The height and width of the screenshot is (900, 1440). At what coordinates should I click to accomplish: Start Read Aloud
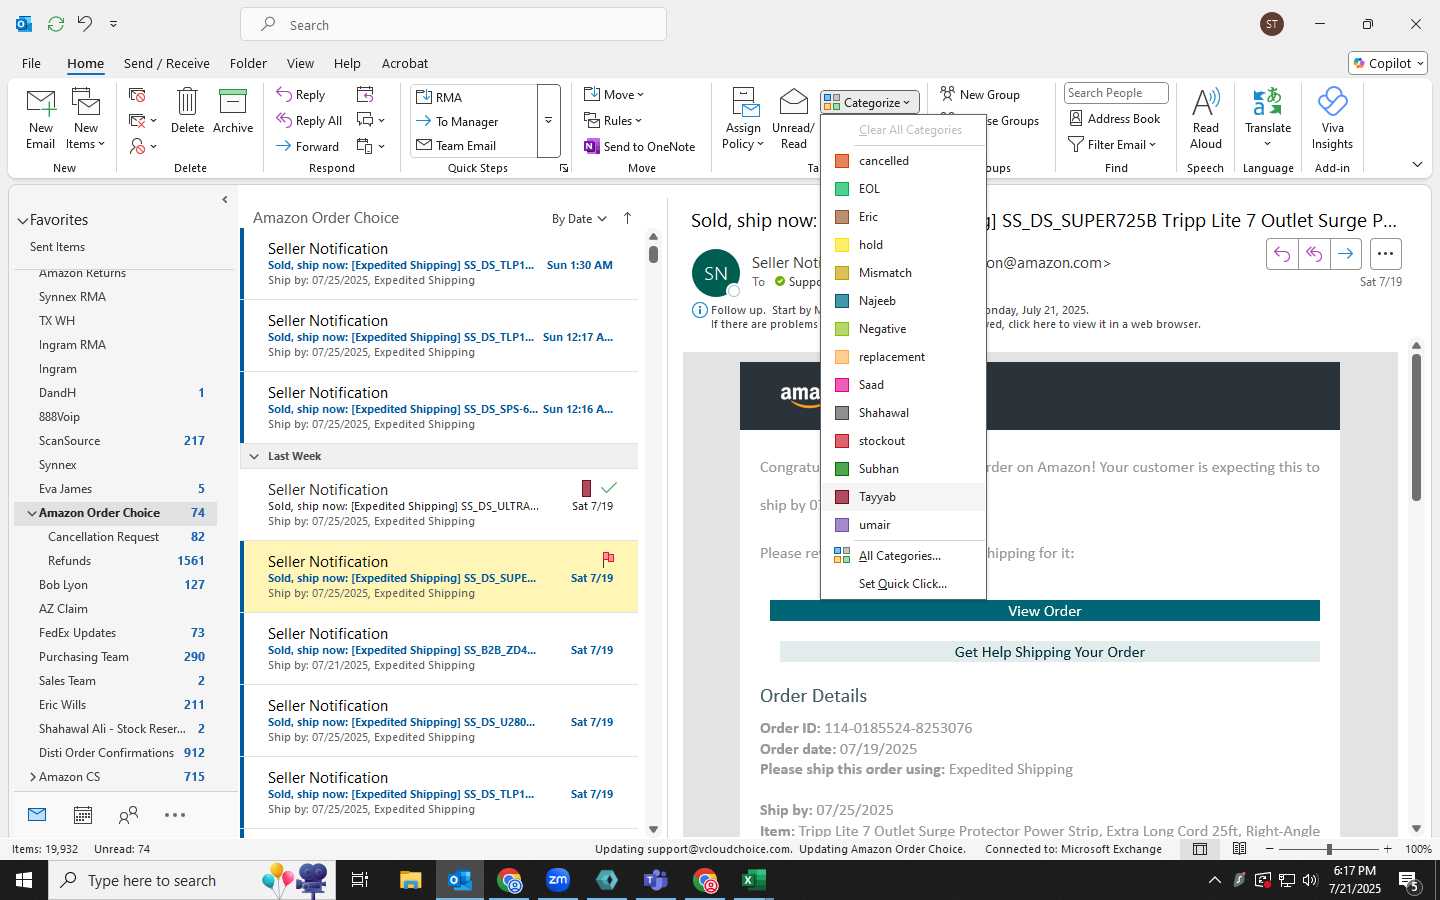(1206, 118)
